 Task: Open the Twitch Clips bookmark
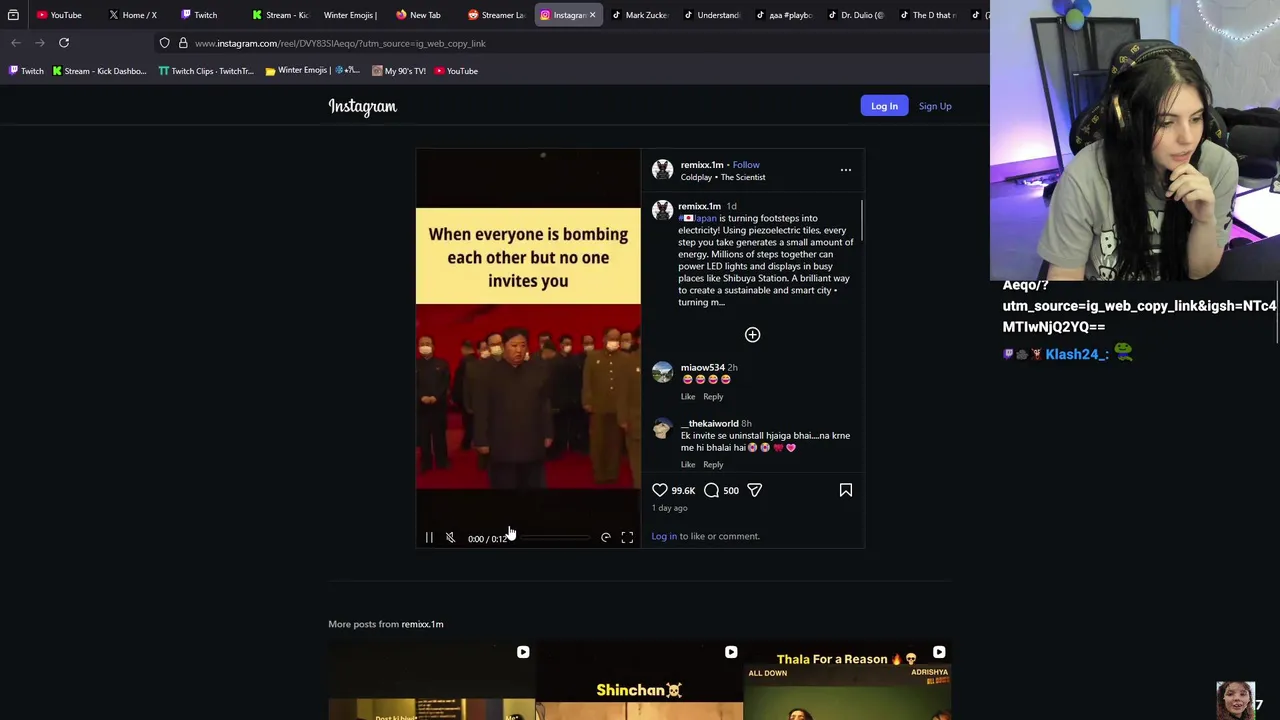pos(206,71)
